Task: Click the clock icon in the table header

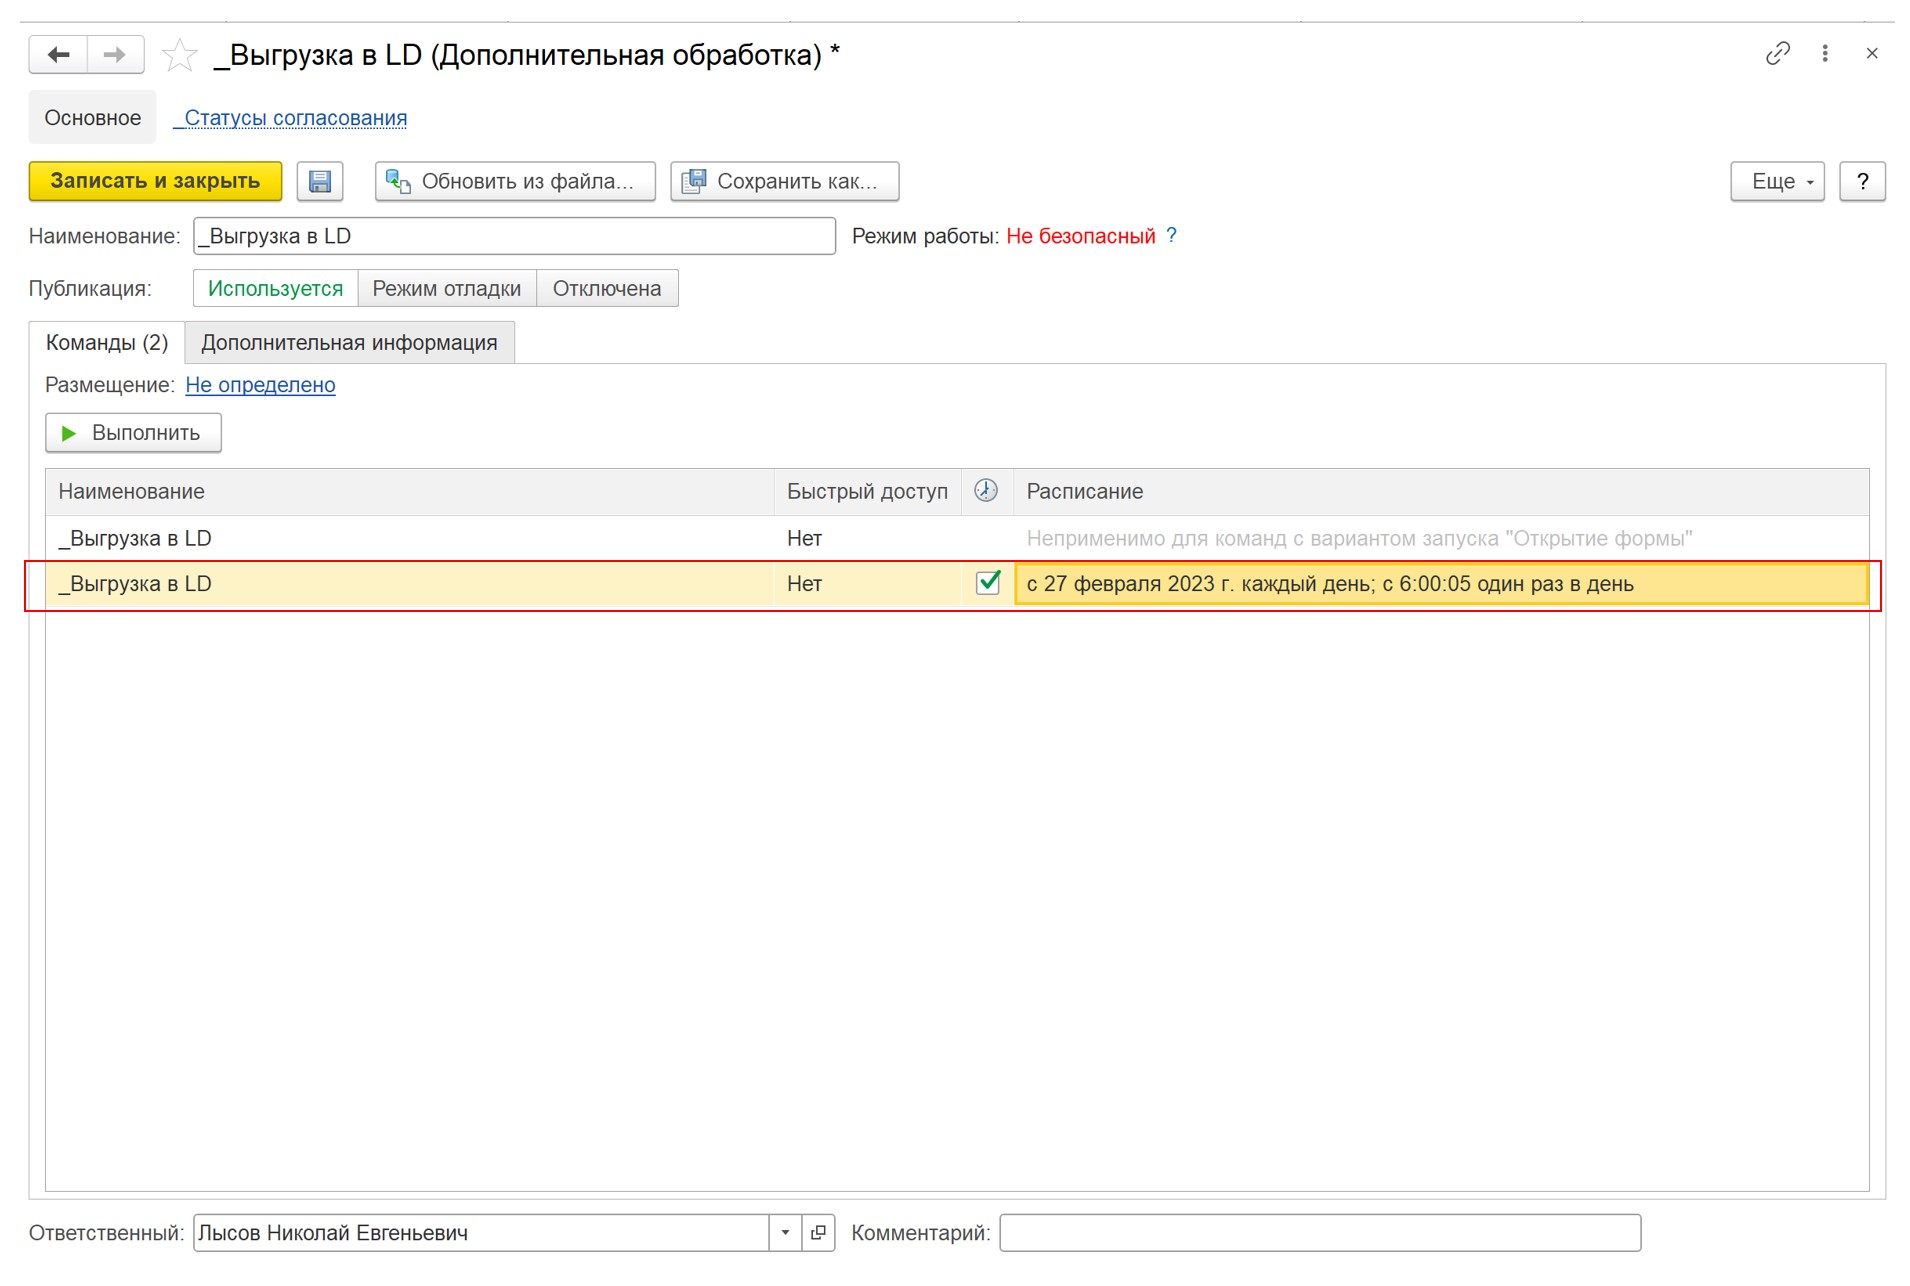Action: 986,491
